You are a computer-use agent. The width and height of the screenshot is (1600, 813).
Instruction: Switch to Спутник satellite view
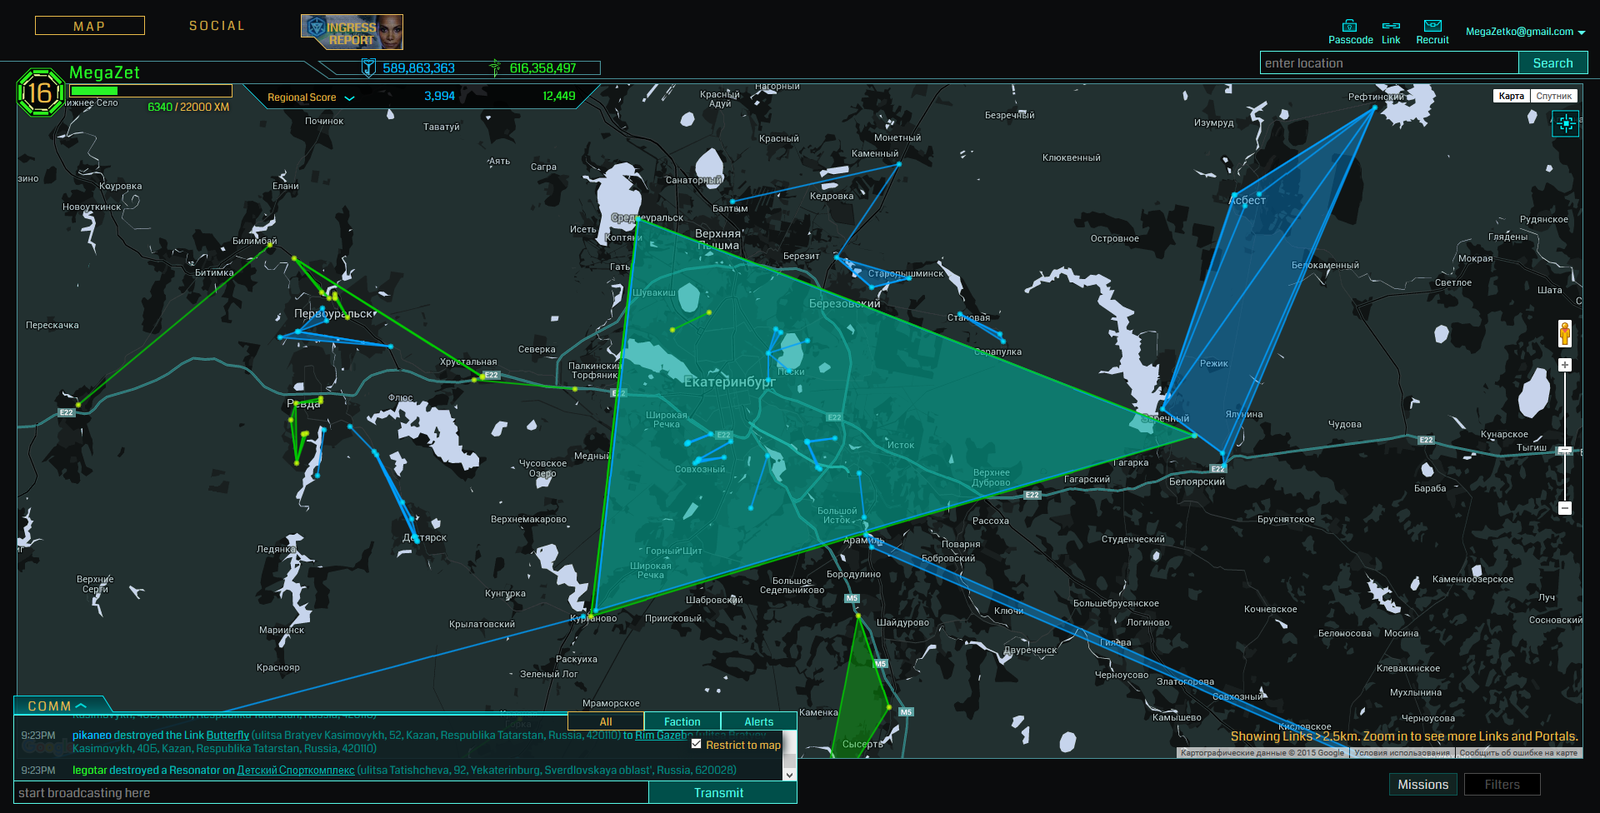point(1554,96)
